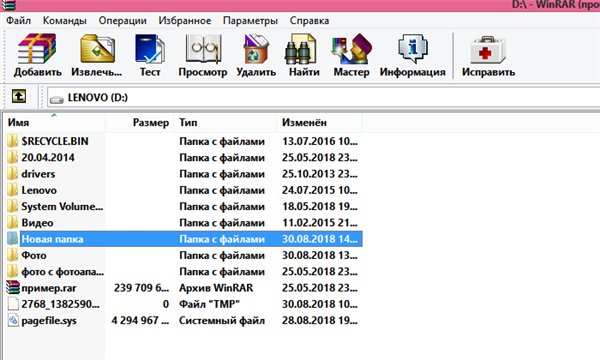600x360 pixels.
Task: Click the Добавить (Add) toolbar icon
Action: [x=37, y=49]
